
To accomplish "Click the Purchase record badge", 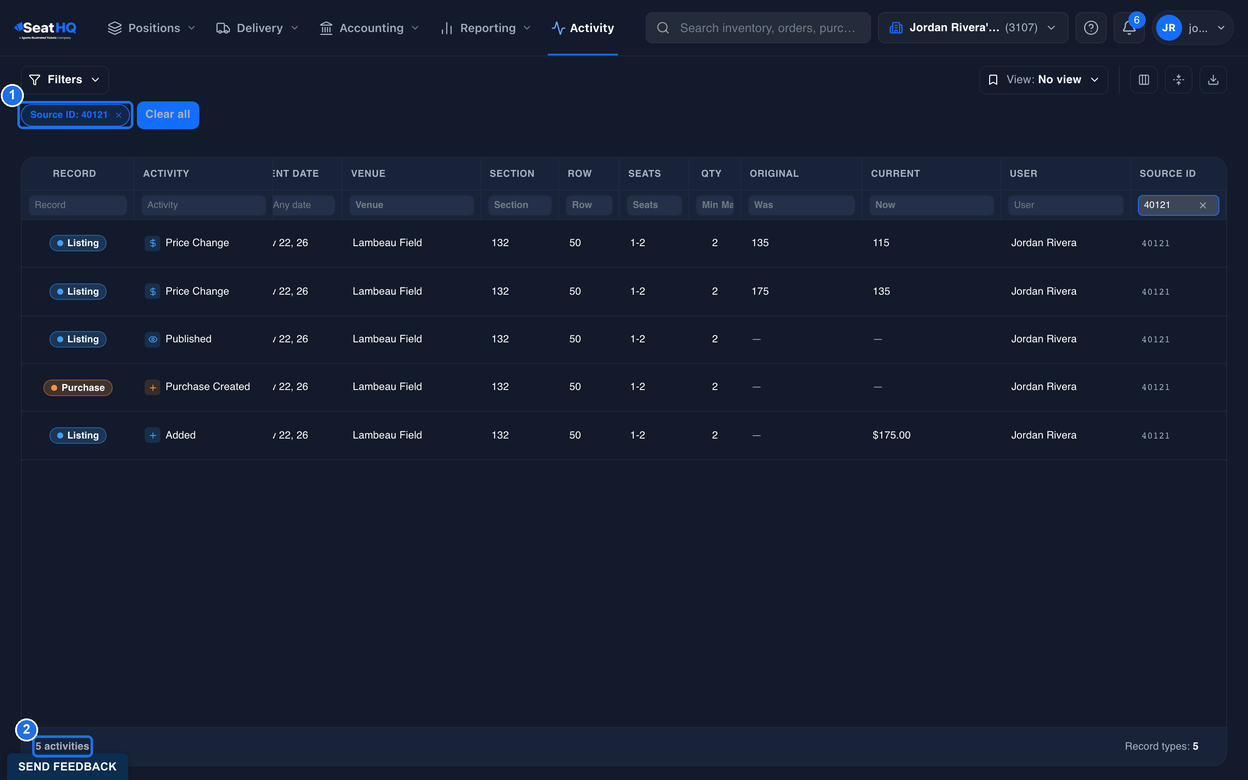I will [78, 388].
